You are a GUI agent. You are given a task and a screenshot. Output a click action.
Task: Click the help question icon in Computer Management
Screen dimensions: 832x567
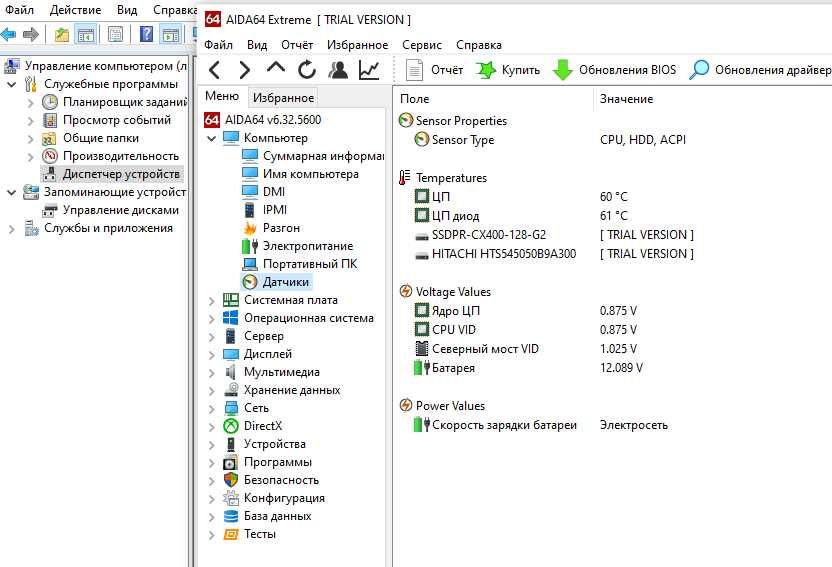coord(146,35)
